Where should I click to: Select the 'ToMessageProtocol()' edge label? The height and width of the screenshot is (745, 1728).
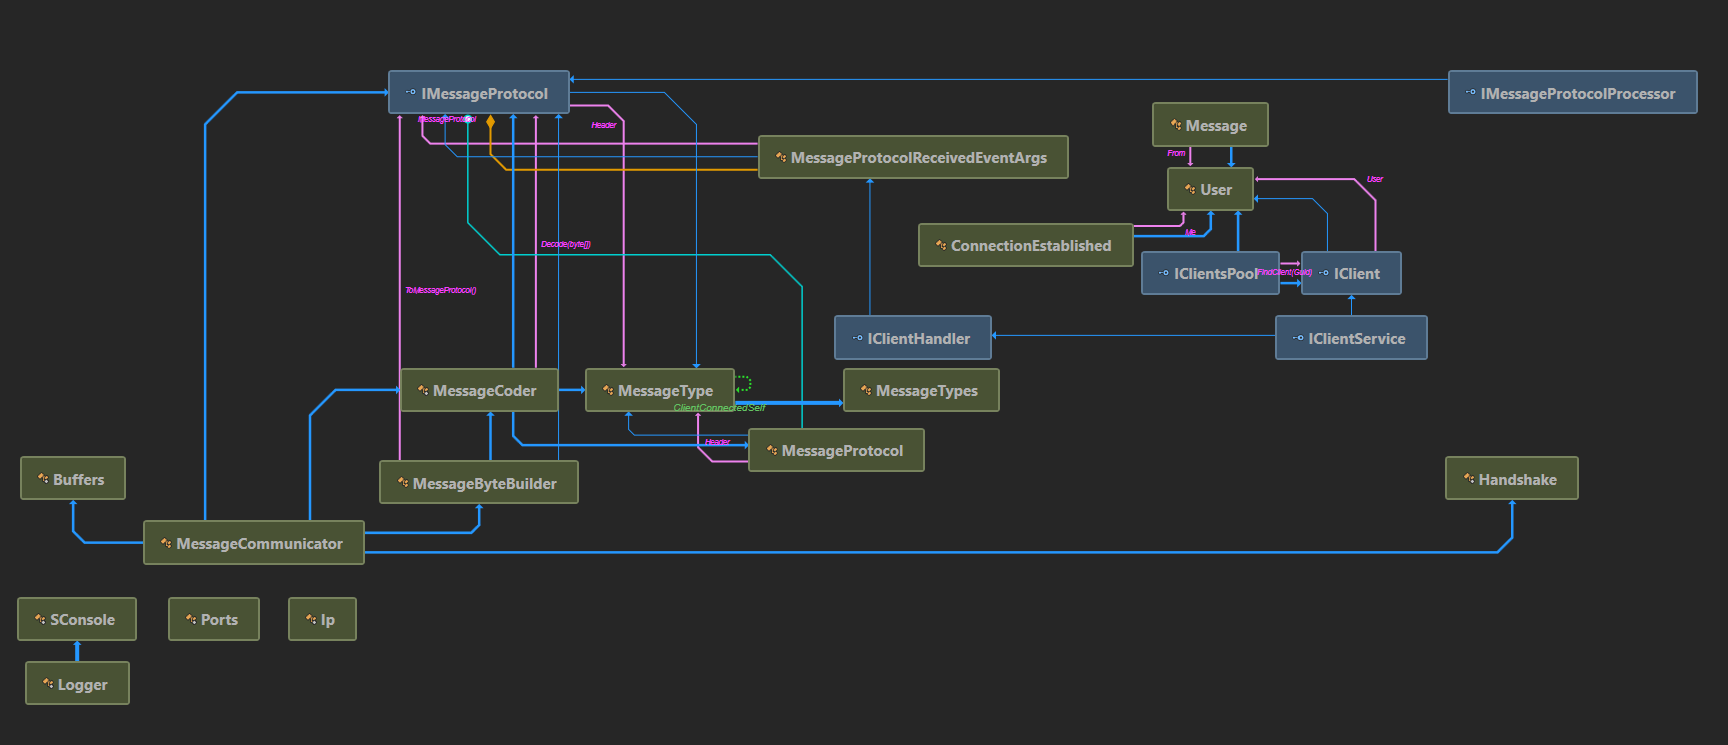click(441, 290)
